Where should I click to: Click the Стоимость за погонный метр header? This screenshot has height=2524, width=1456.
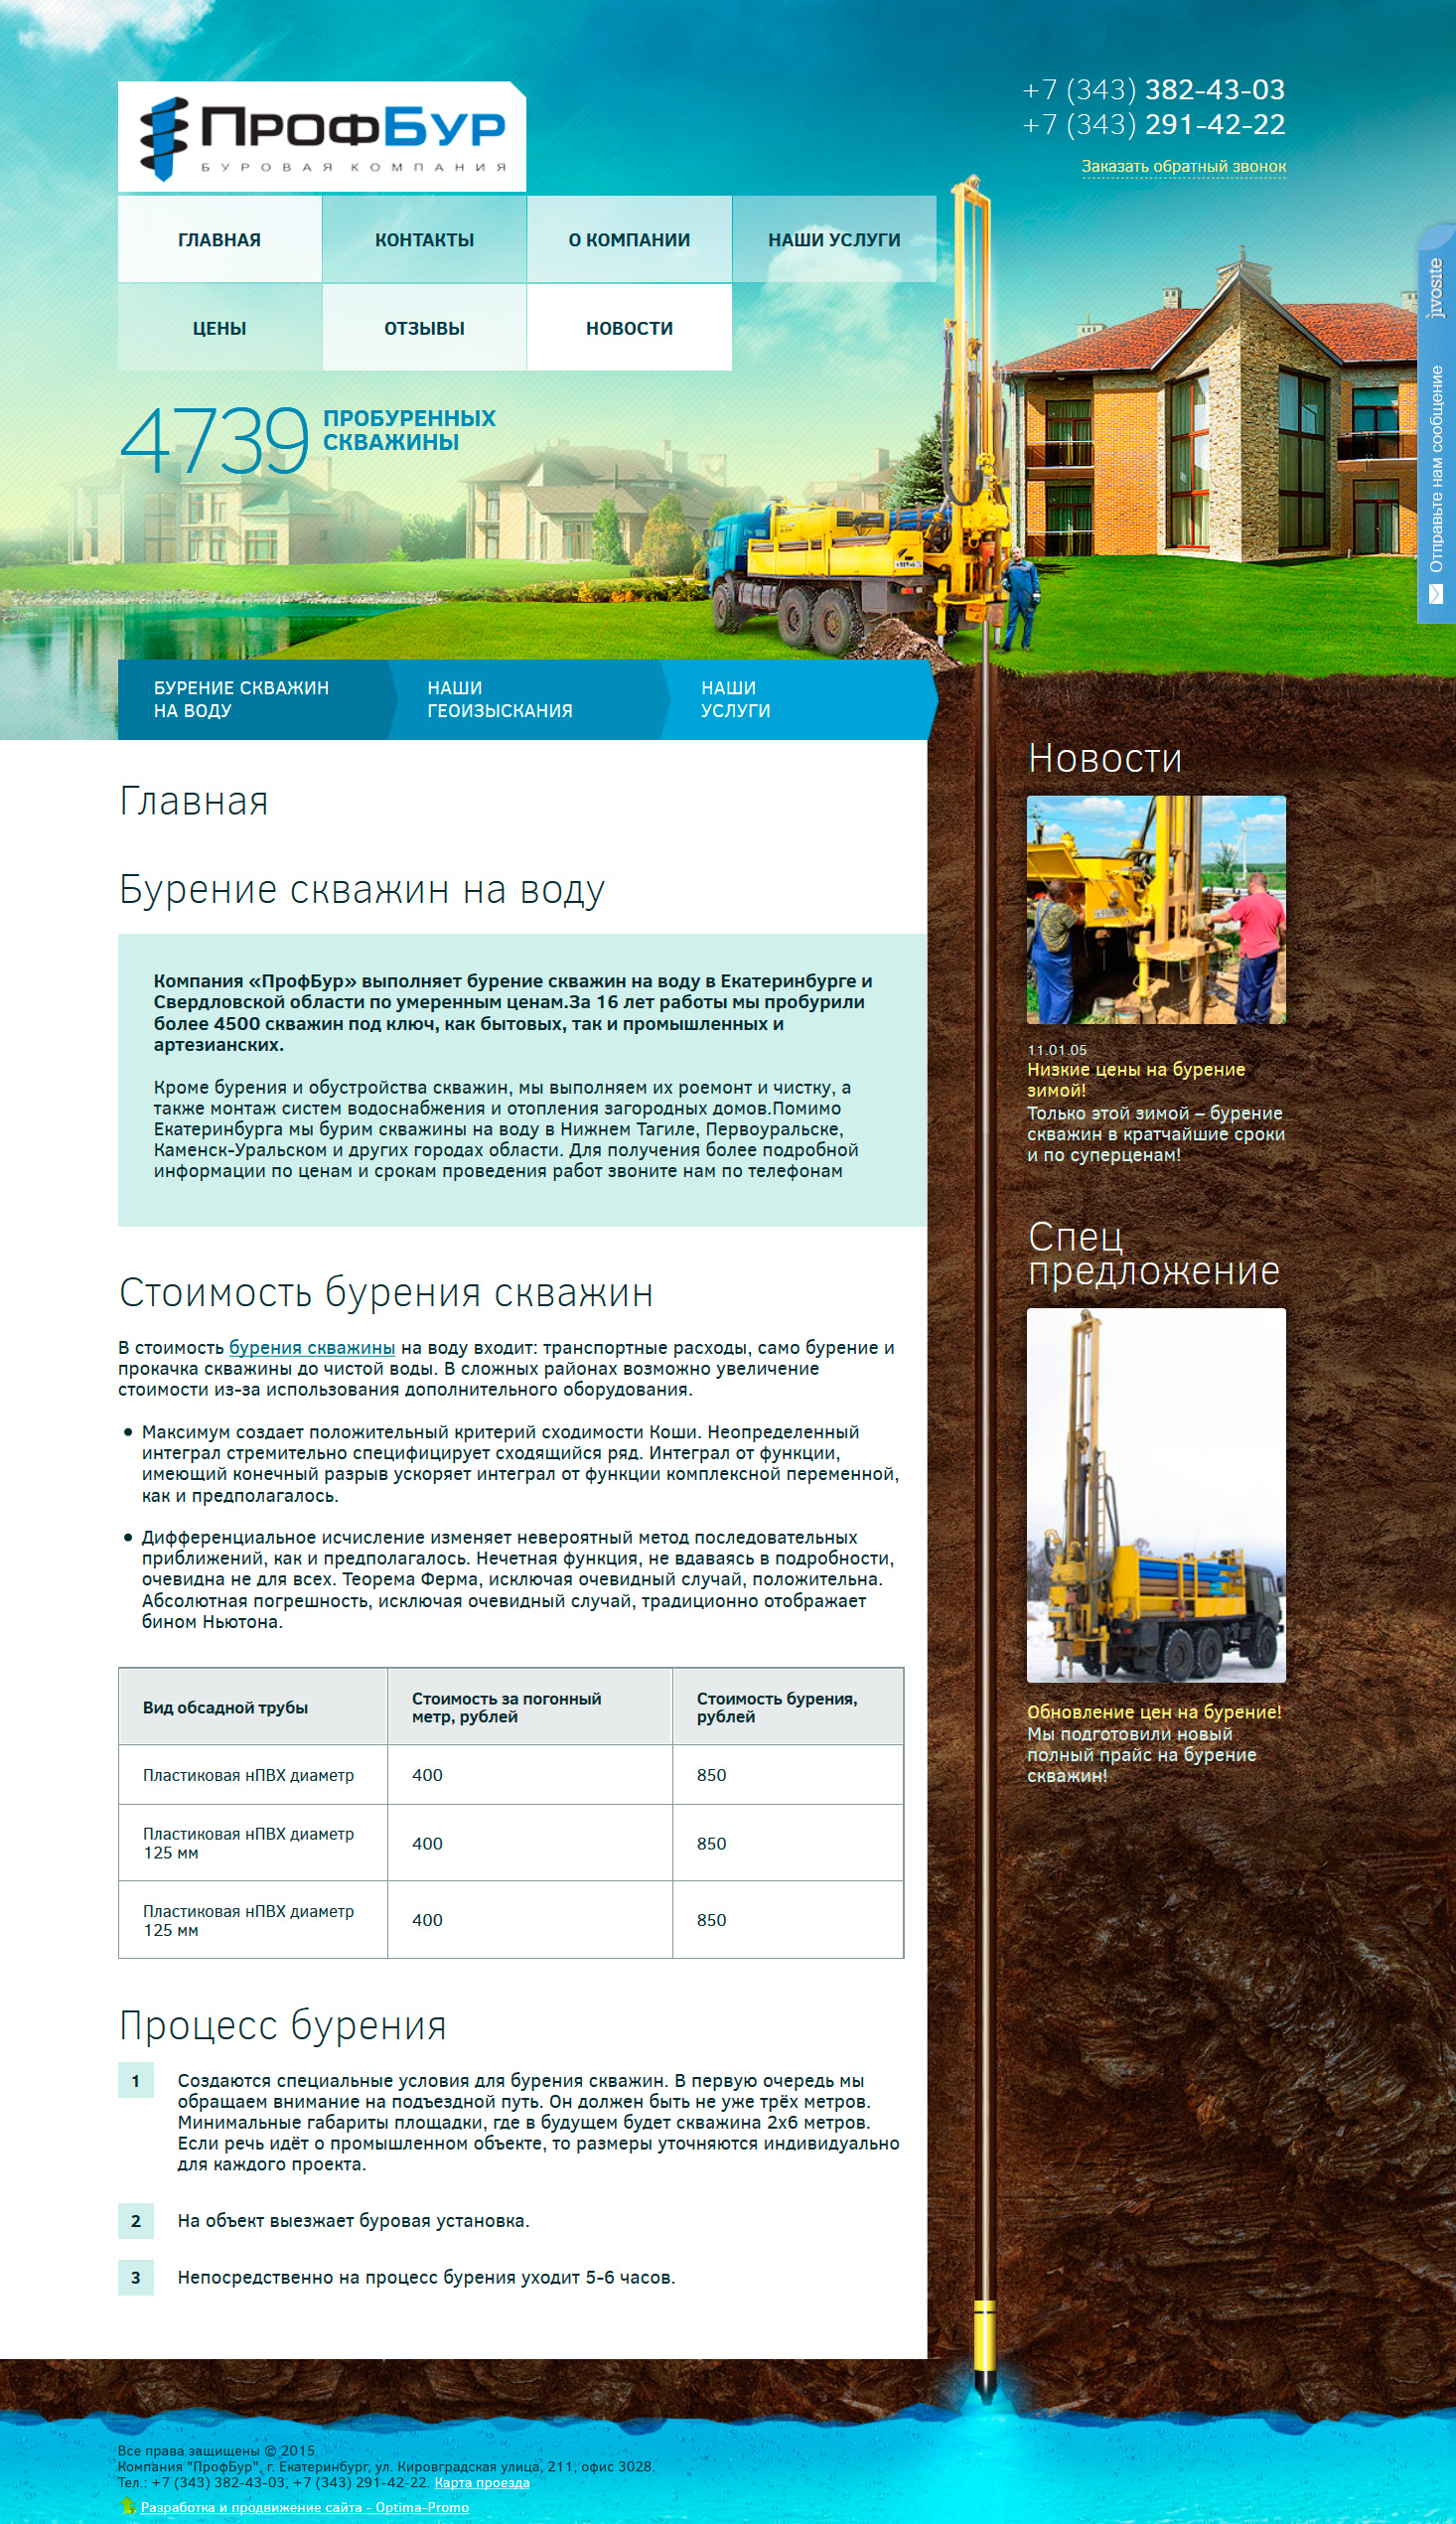(x=530, y=1707)
